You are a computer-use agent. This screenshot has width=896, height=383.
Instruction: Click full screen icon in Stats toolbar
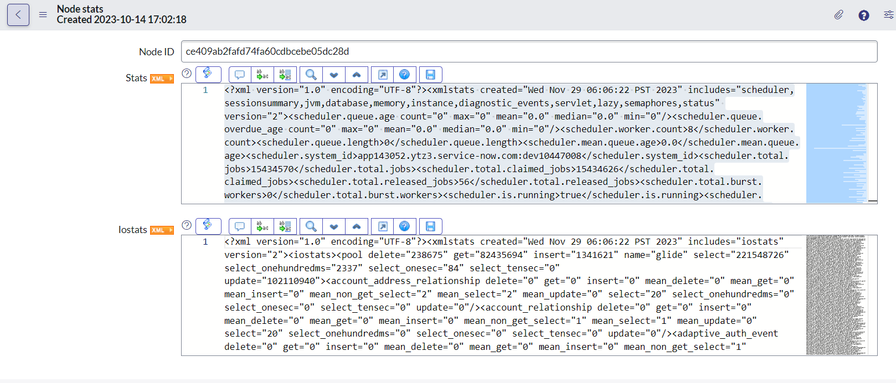tap(382, 74)
